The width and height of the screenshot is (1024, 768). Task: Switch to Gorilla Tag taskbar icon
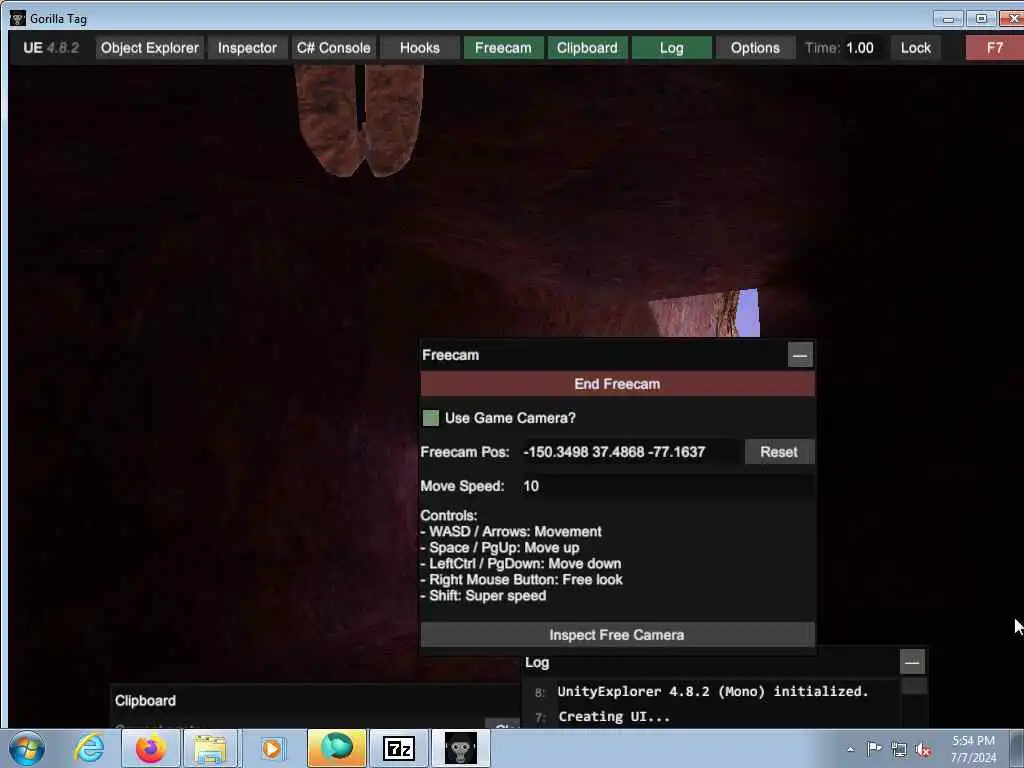[460, 748]
